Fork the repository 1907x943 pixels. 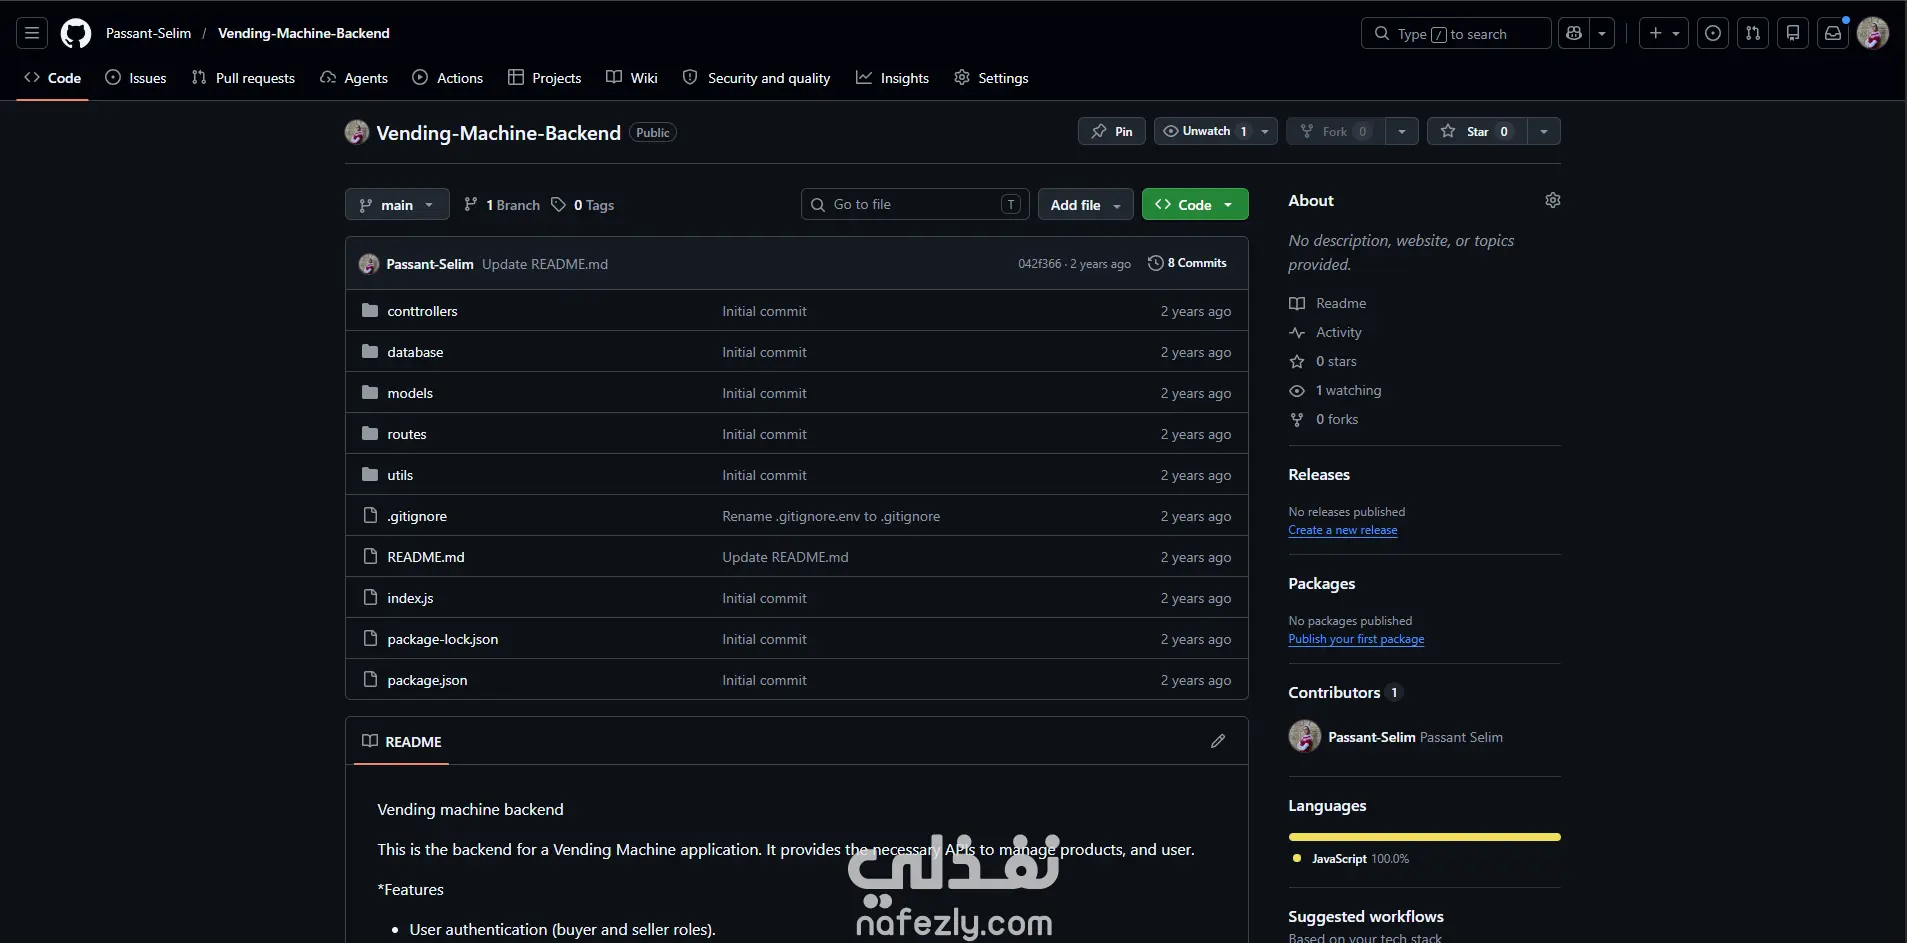[1336, 131]
